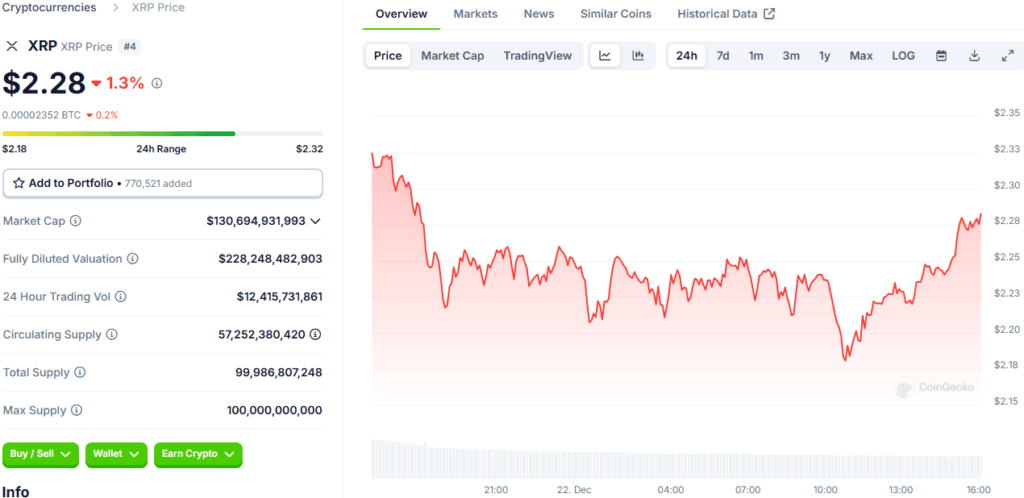Switch to the Markets tab
The height and width of the screenshot is (498, 1024).
pos(475,14)
